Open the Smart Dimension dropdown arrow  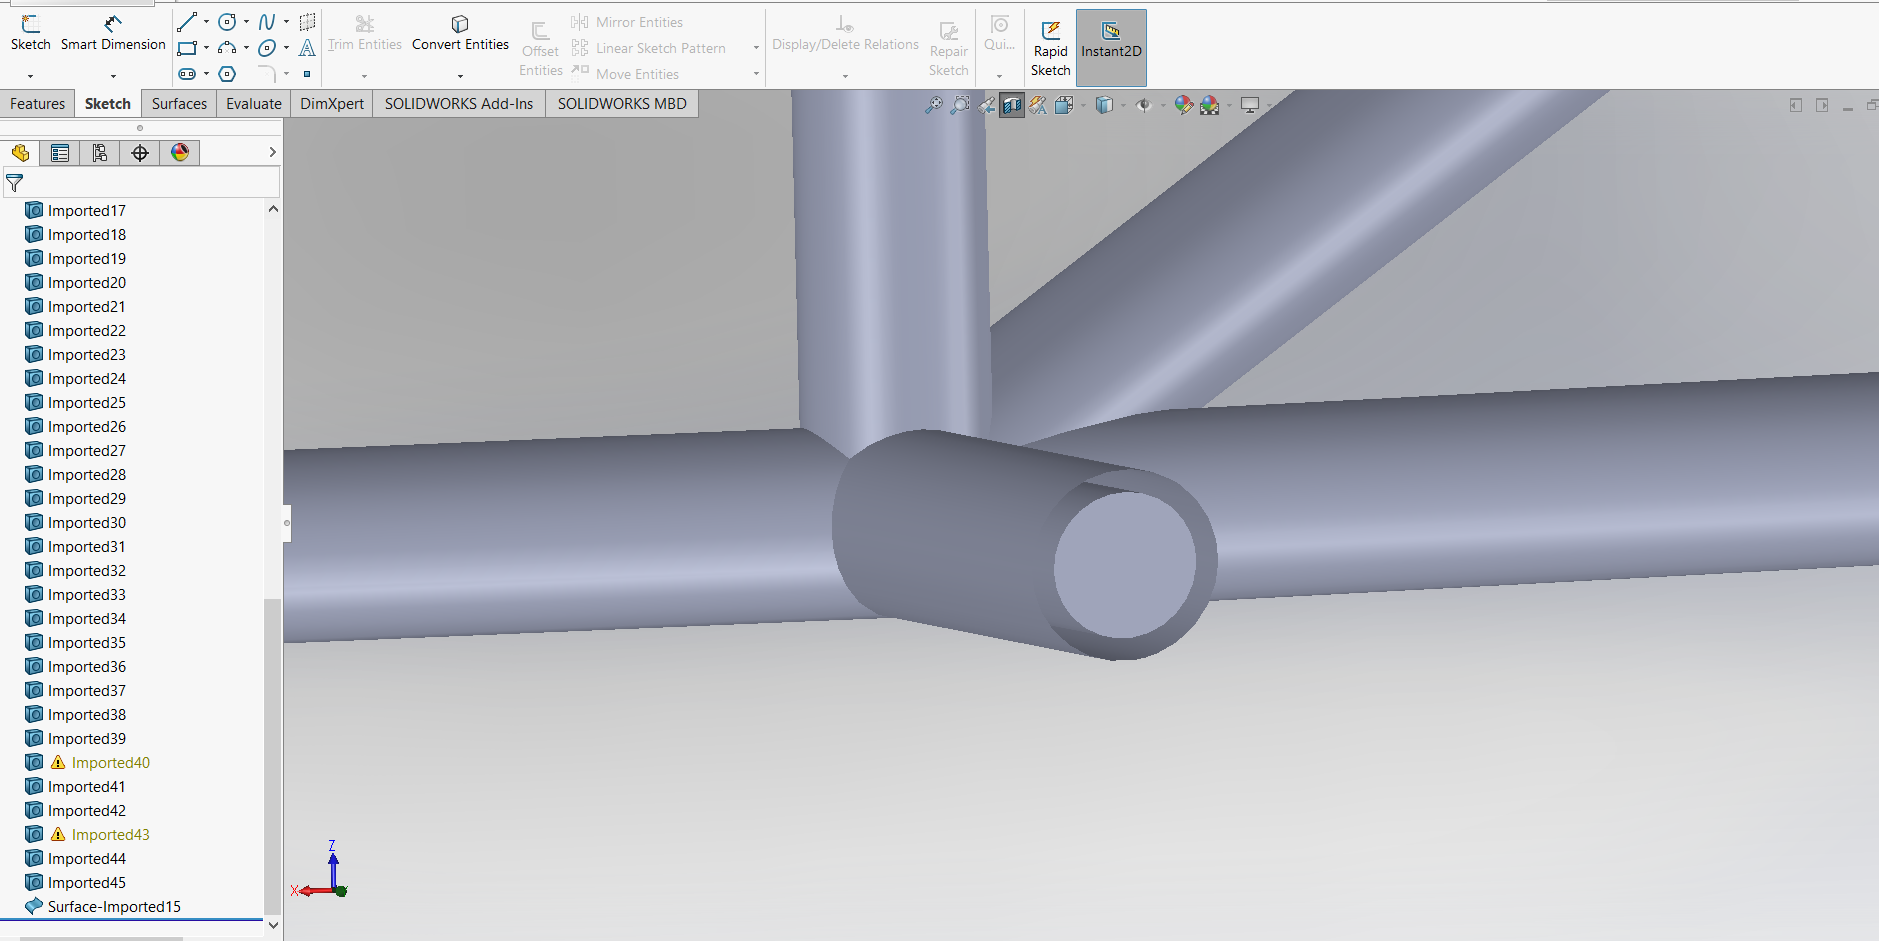113,76
